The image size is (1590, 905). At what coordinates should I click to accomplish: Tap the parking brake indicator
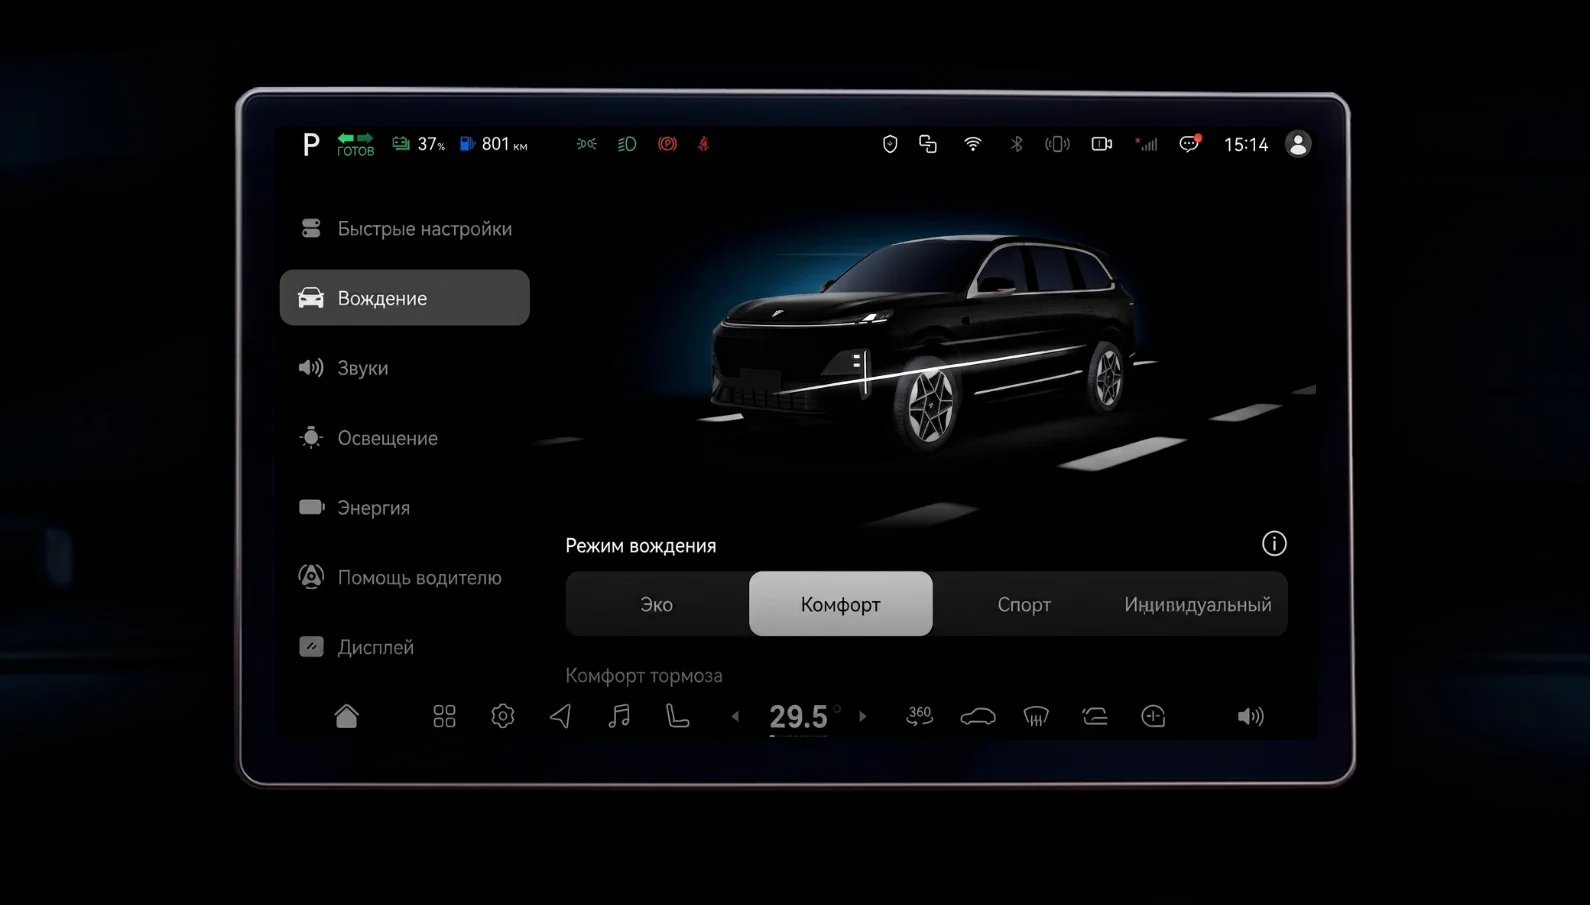tap(667, 144)
